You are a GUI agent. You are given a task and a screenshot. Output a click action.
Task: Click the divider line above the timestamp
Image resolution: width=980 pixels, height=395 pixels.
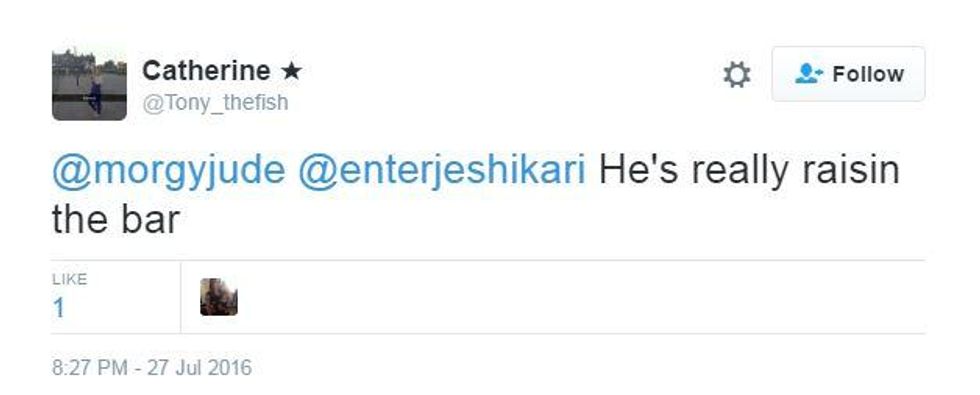[488, 334]
